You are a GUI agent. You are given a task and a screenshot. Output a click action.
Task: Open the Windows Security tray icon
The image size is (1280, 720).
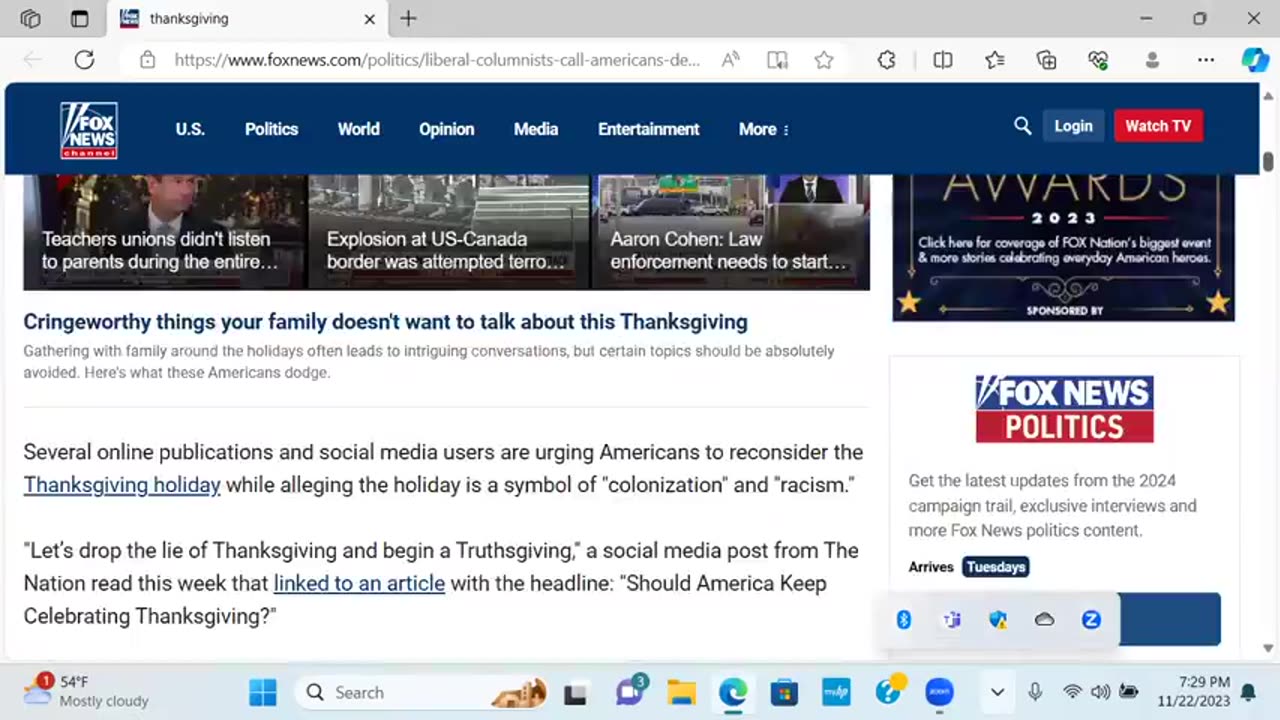tap(998, 620)
